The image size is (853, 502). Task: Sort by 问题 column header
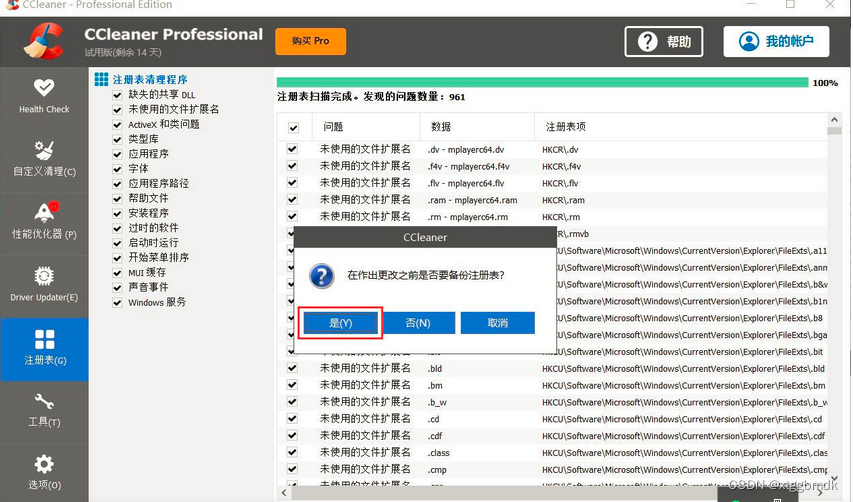coord(366,127)
